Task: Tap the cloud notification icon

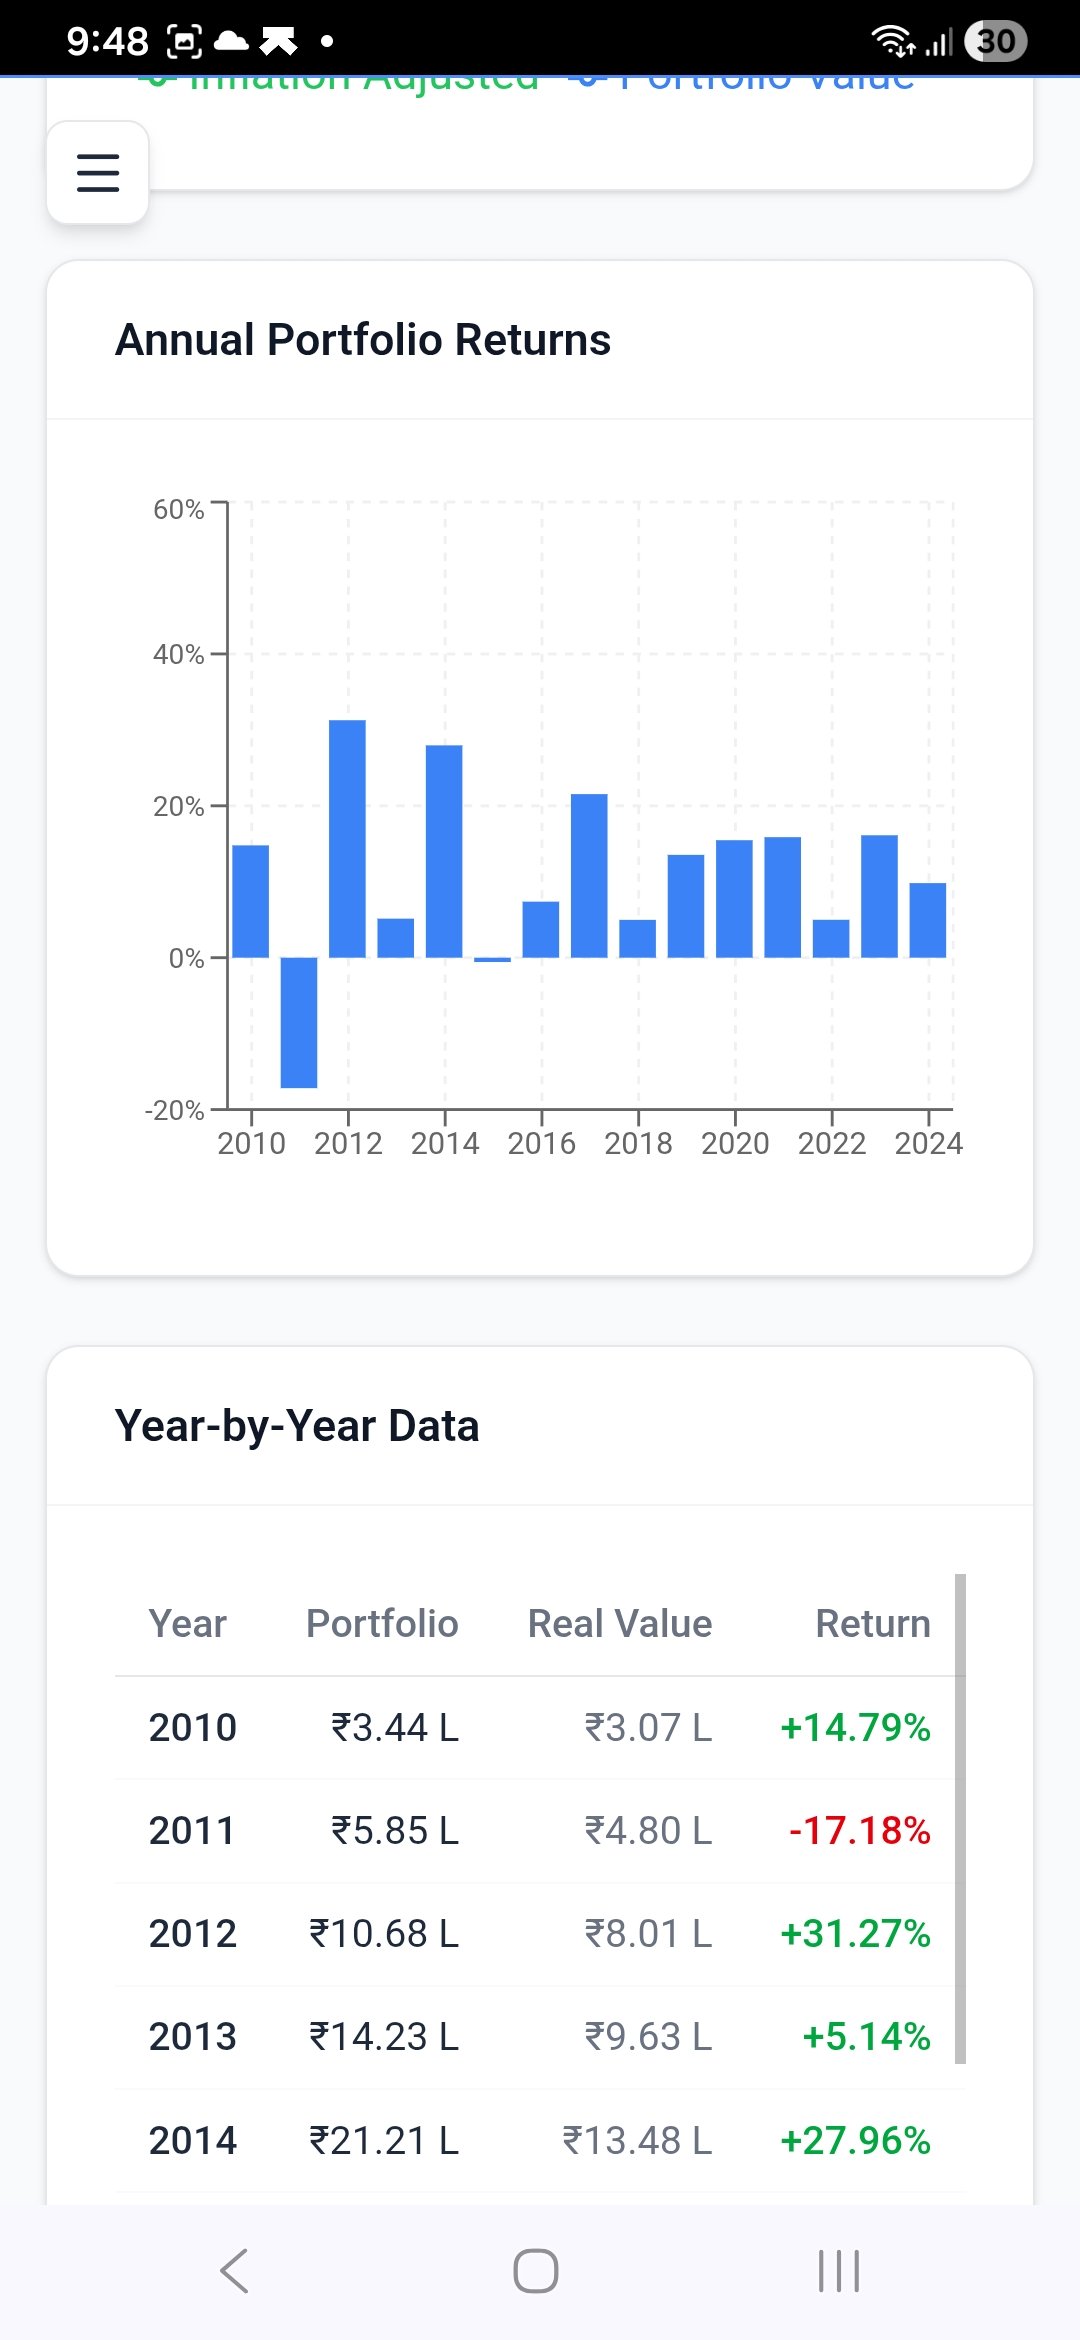Action: (231, 41)
